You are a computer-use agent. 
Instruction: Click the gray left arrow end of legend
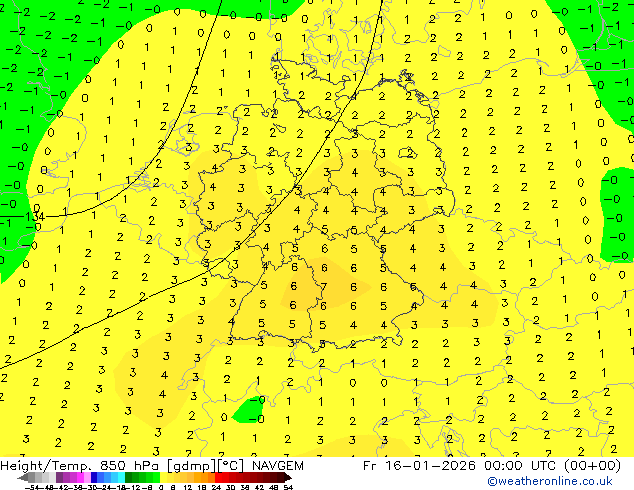[23, 478]
